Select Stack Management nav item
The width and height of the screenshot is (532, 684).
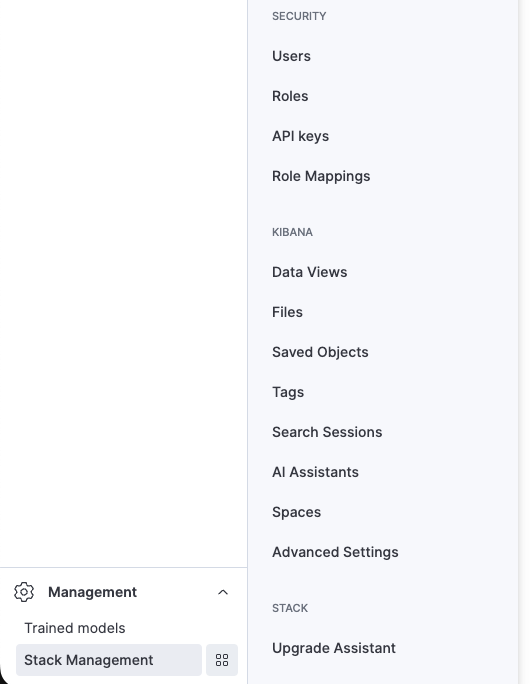pyautogui.click(x=109, y=660)
